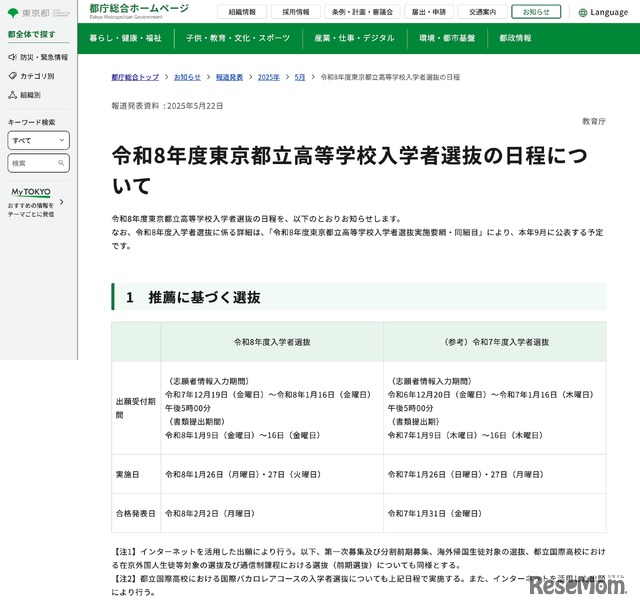Viewport: 640px width, 608px height.
Task: Expand the My TOKYO chevron arrow
Action: (x=62, y=202)
